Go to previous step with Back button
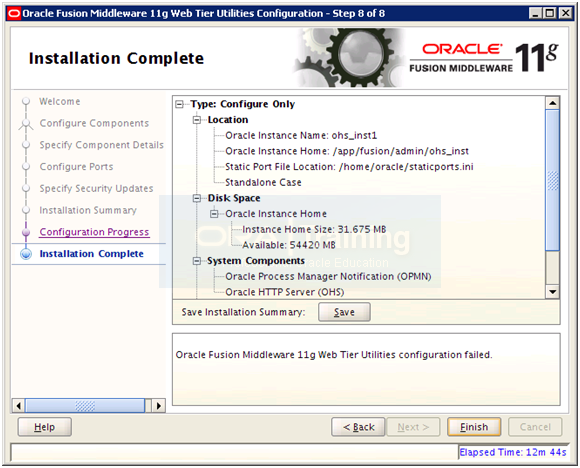 358,427
